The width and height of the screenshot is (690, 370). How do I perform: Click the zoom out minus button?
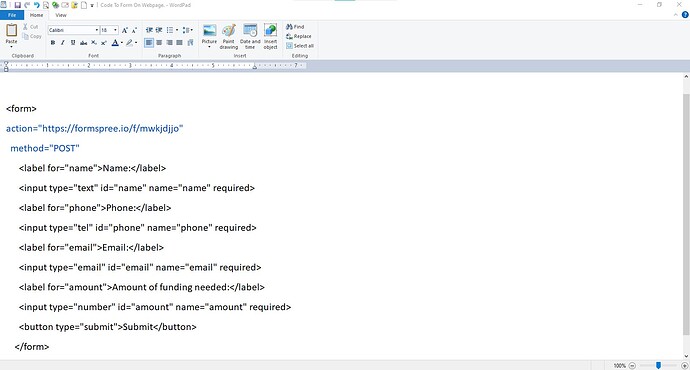632,366
